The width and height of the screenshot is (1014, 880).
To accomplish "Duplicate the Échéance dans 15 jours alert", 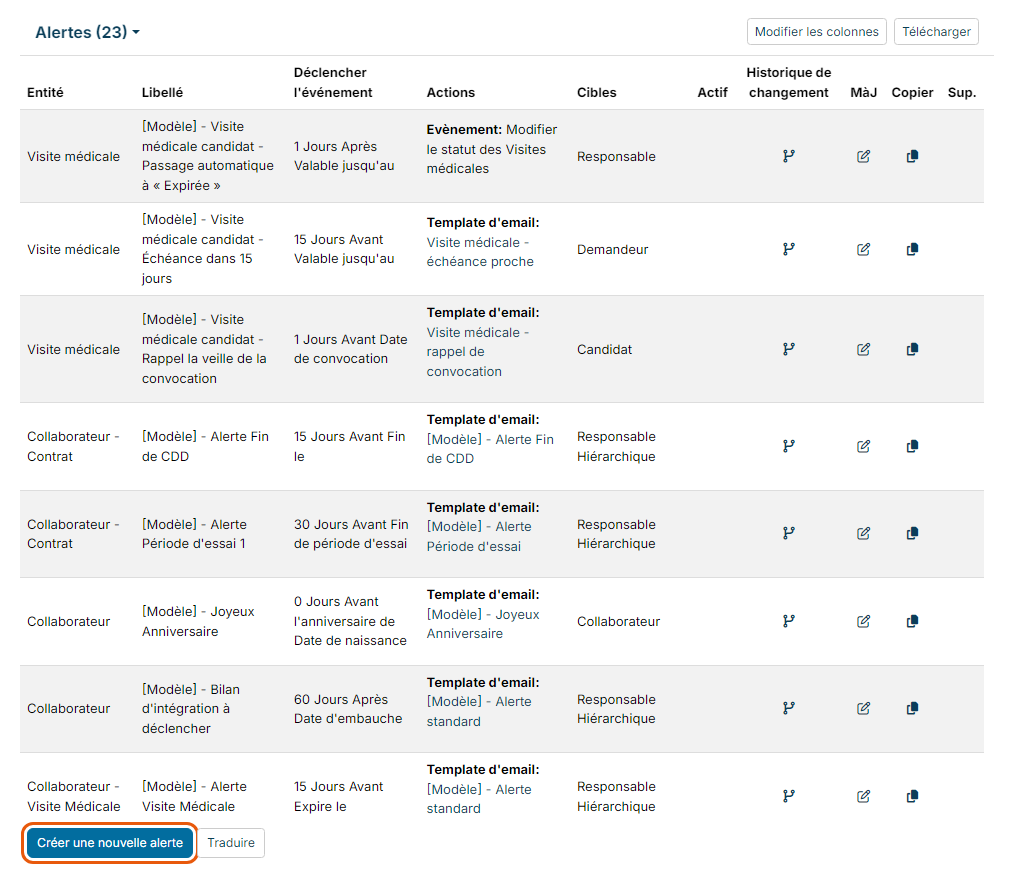I will [912, 249].
